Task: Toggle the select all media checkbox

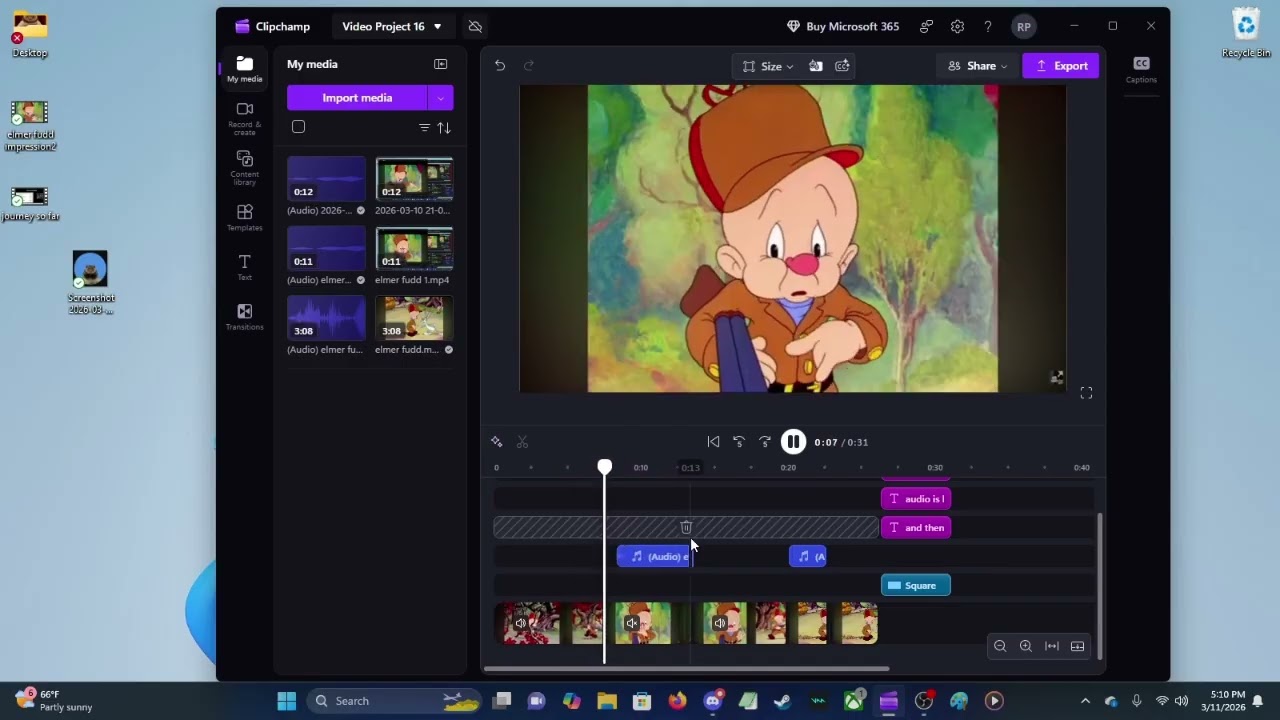Action: tap(298, 127)
